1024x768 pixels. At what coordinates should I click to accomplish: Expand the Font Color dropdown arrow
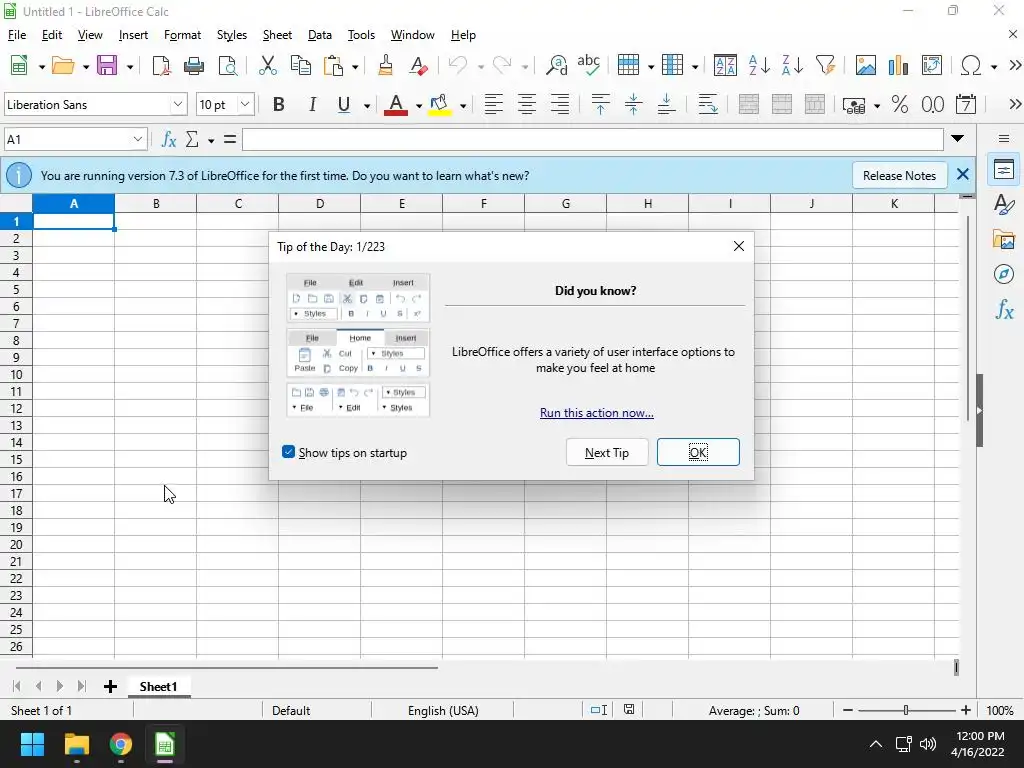pyautogui.click(x=419, y=106)
